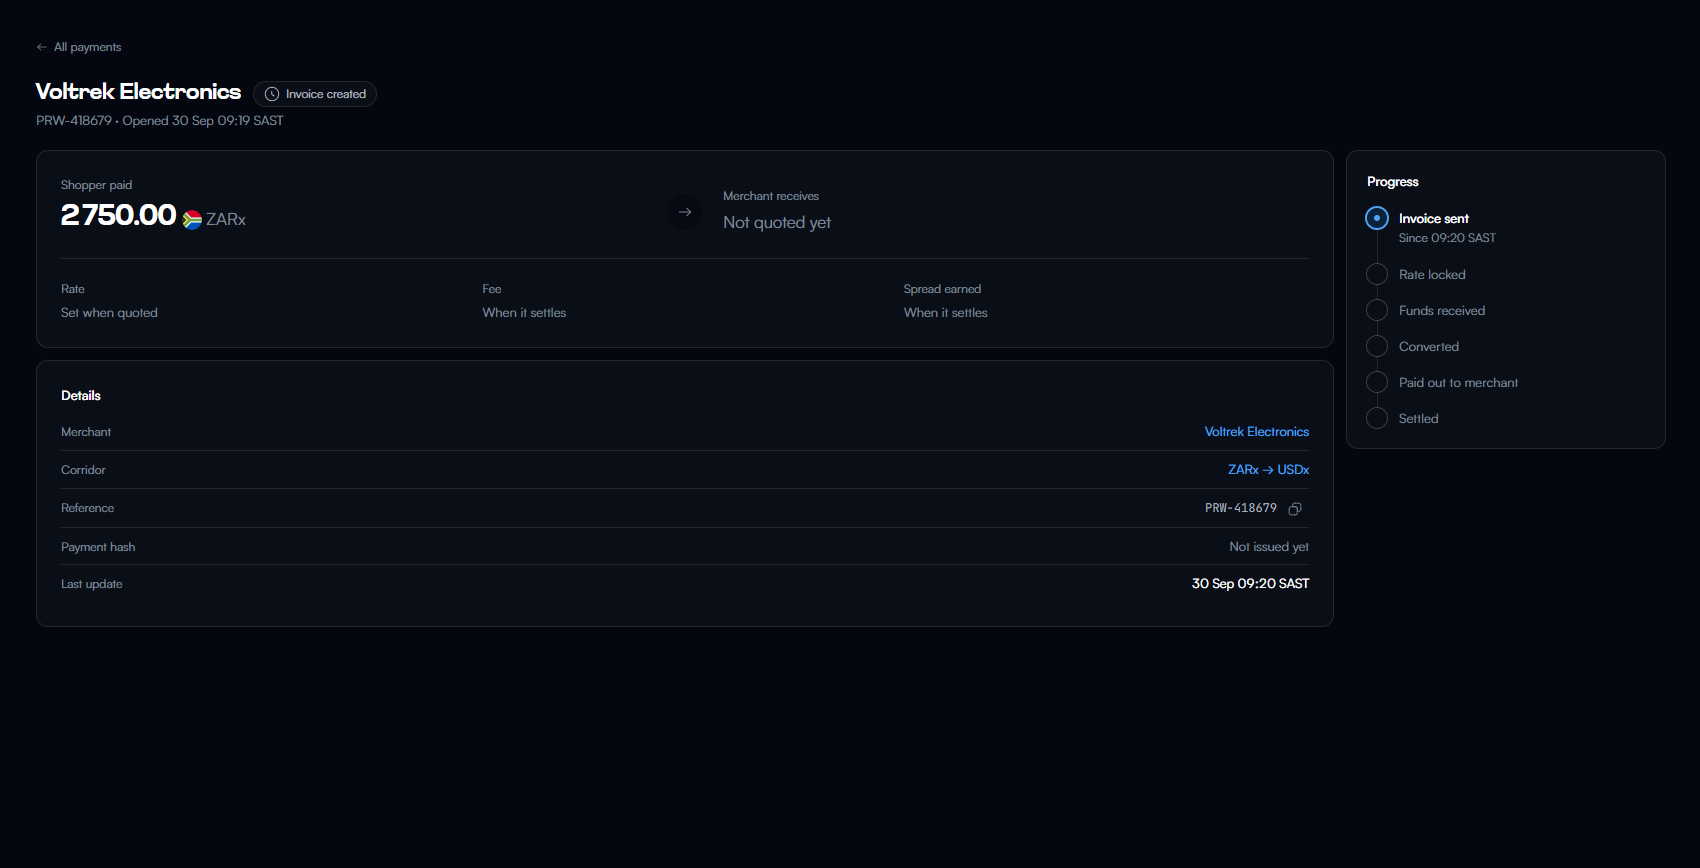Click the PRW-418679 reference value in Details
This screenshot has height=868, width=1700.
tap(1241, 508)
